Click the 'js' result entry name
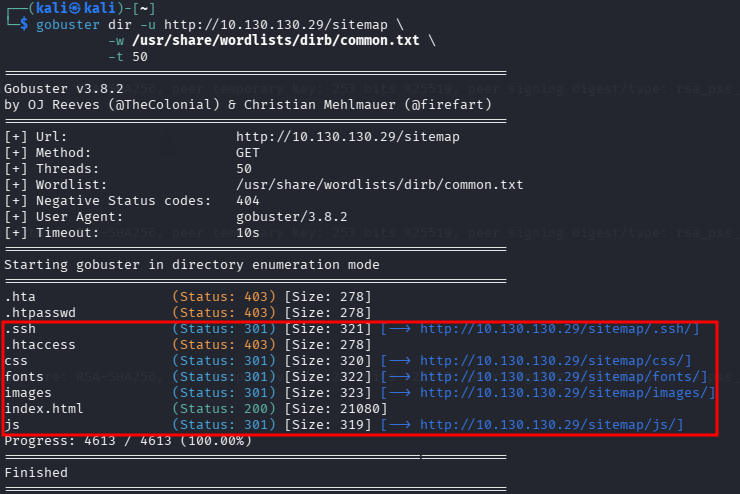This screenshot has width=740, height=494. (12, 425)
